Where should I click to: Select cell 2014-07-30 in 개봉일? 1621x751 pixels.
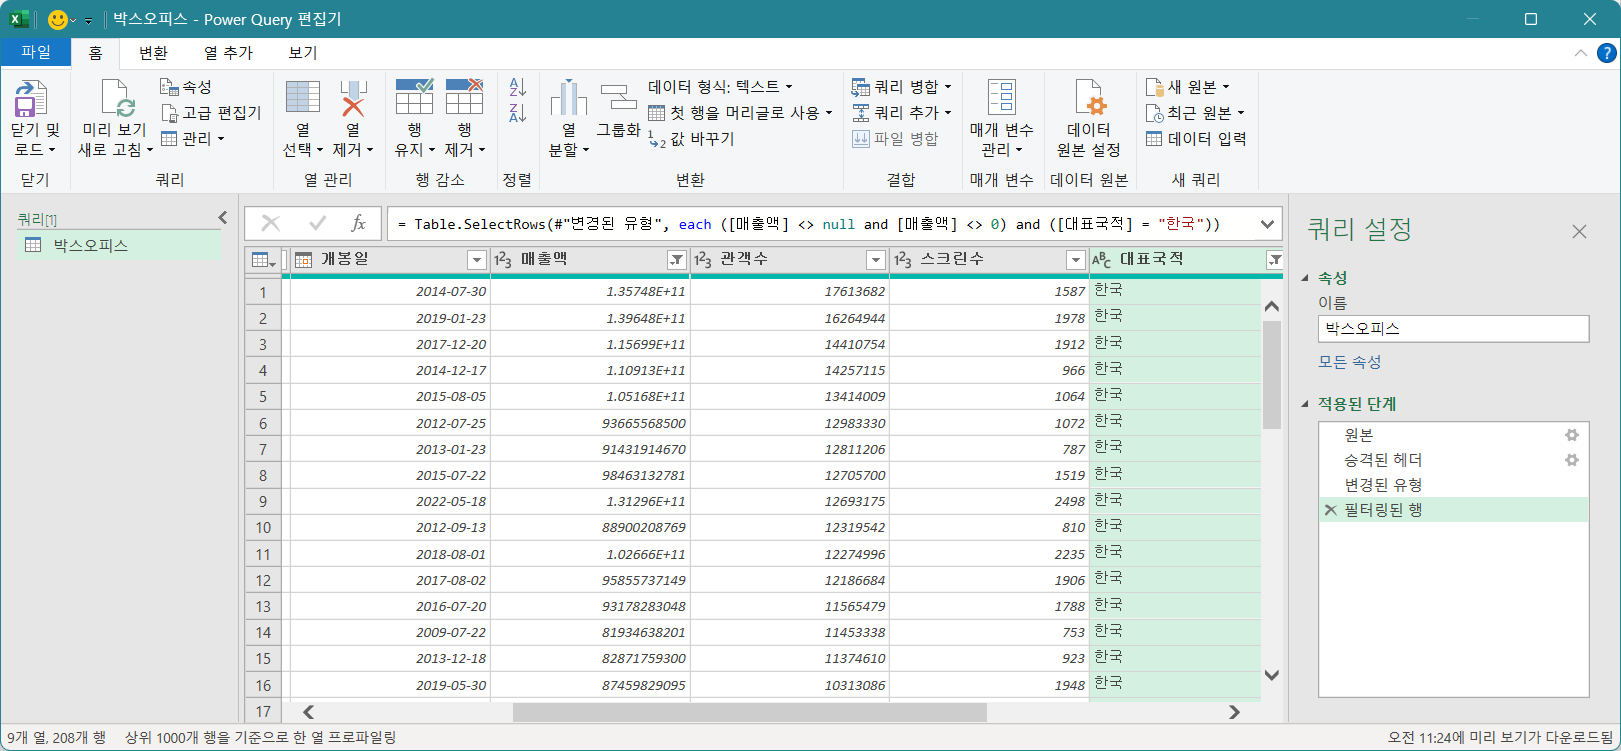point(390,292)
